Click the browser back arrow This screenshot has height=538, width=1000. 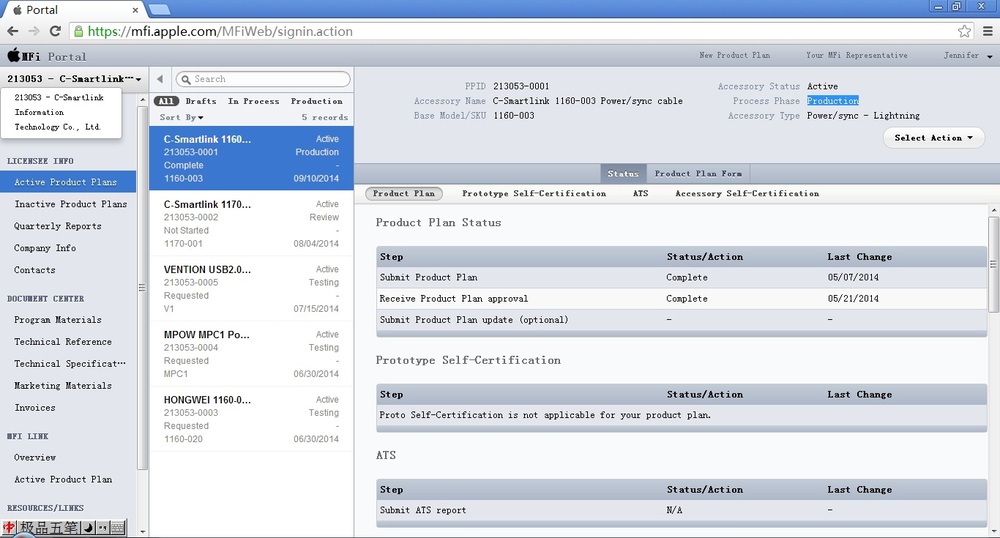click(x=13, y=31)
